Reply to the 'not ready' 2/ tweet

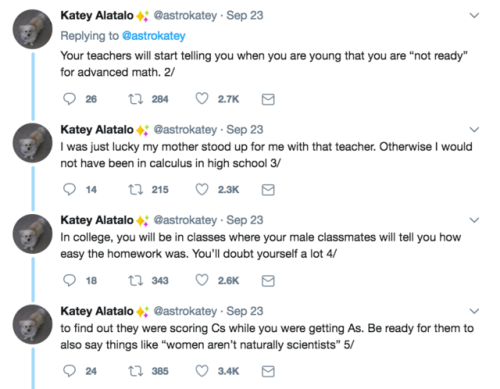tap(69, 99)
